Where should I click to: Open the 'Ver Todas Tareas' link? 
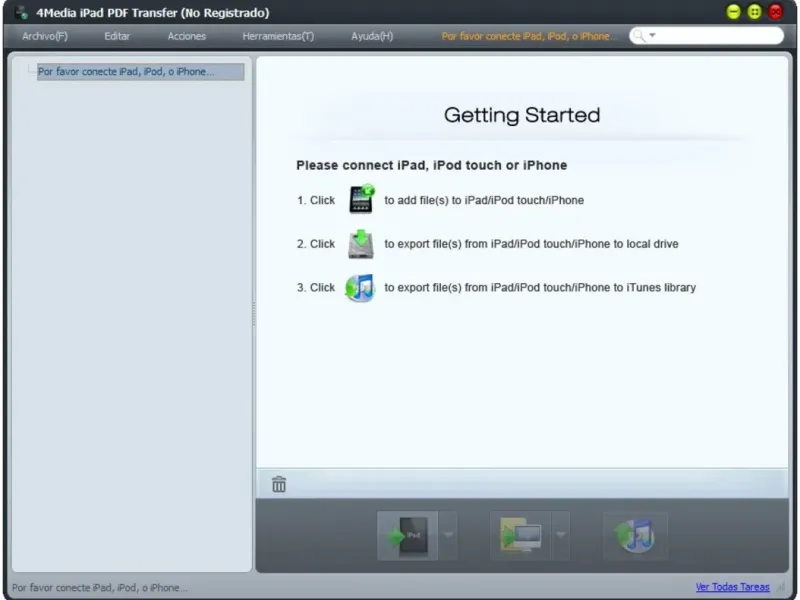click(733, 587)
